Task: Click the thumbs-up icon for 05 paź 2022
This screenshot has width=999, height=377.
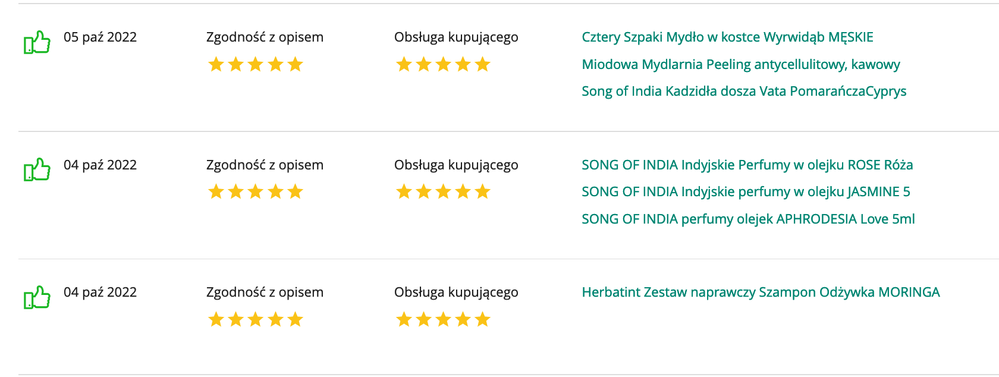Action: (x=37, y=43)
